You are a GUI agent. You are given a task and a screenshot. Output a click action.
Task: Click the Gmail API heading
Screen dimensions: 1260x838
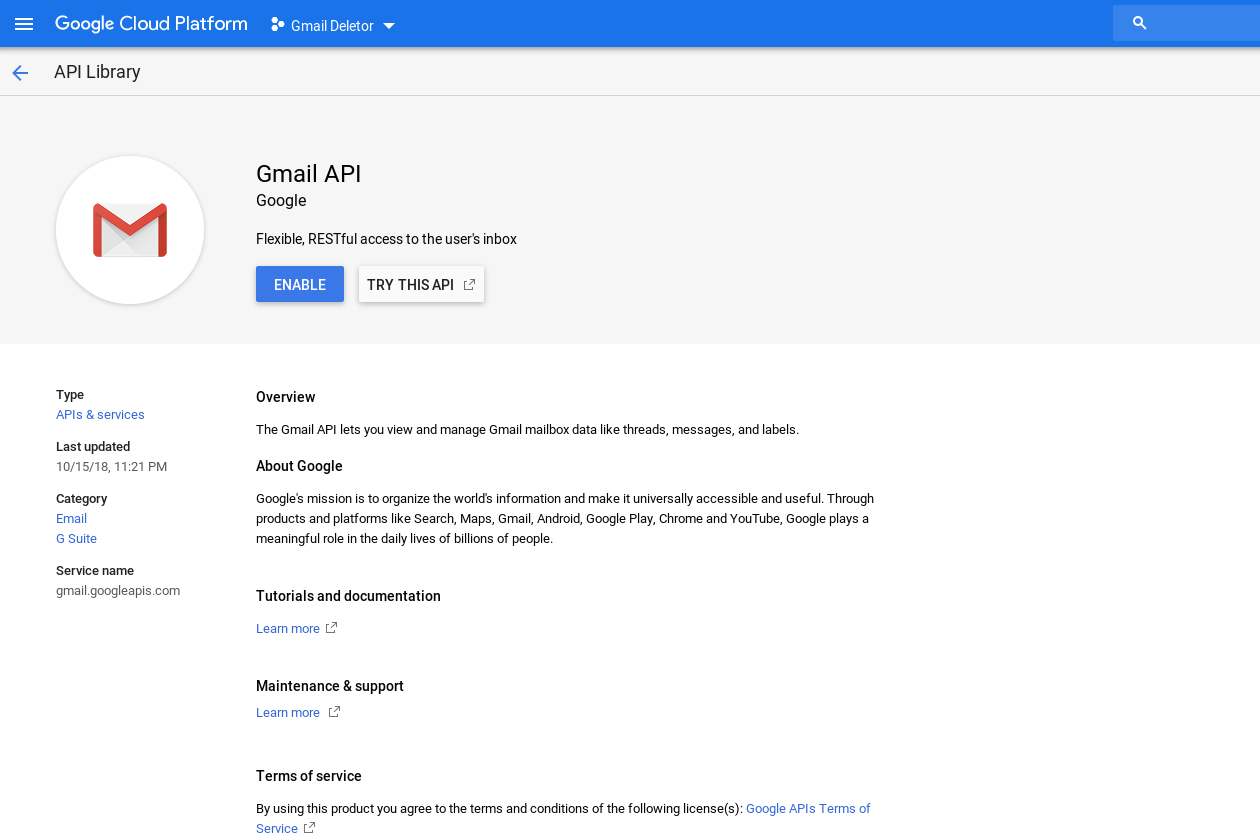pos(309,174)
